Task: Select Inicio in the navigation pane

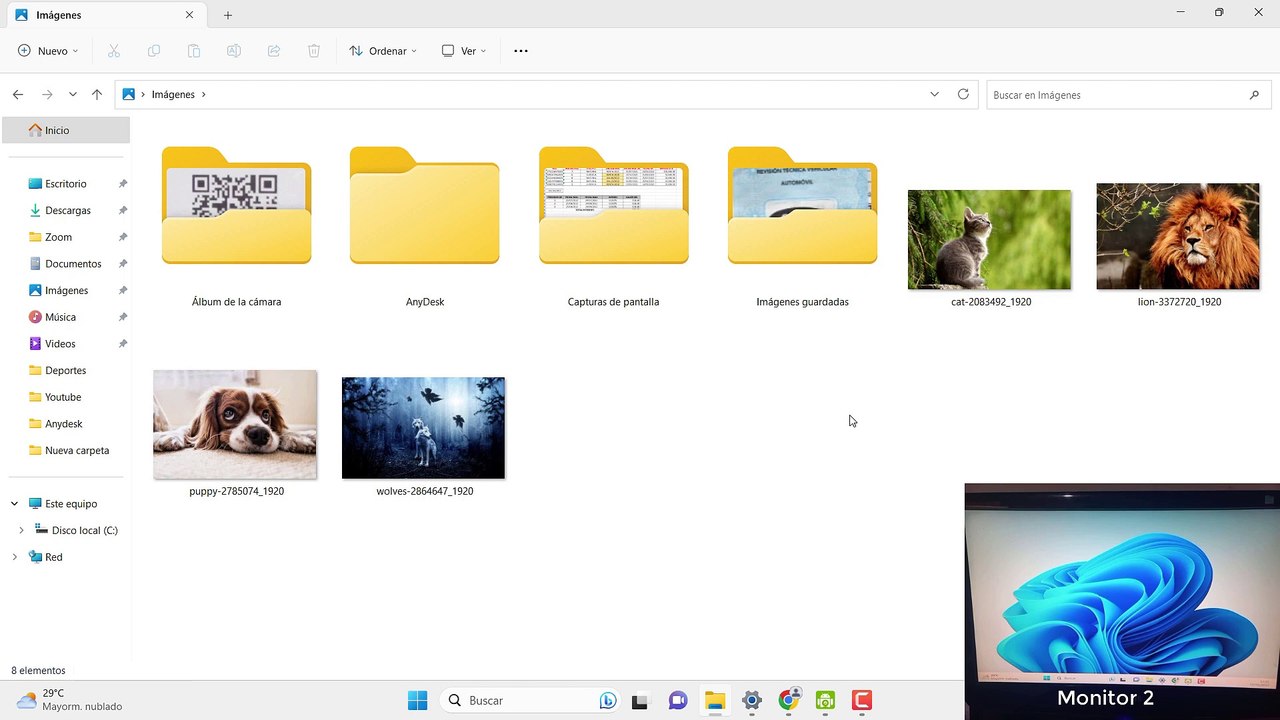Action: pyautogui.click(x=66, y=130)
